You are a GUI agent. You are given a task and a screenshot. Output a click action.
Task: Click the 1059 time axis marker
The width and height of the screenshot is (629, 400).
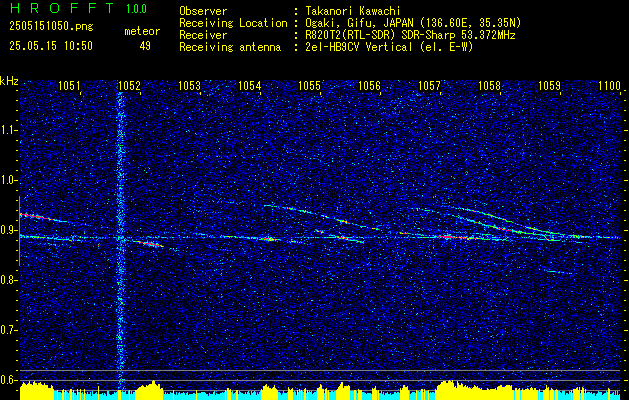(x=549, y=85)
